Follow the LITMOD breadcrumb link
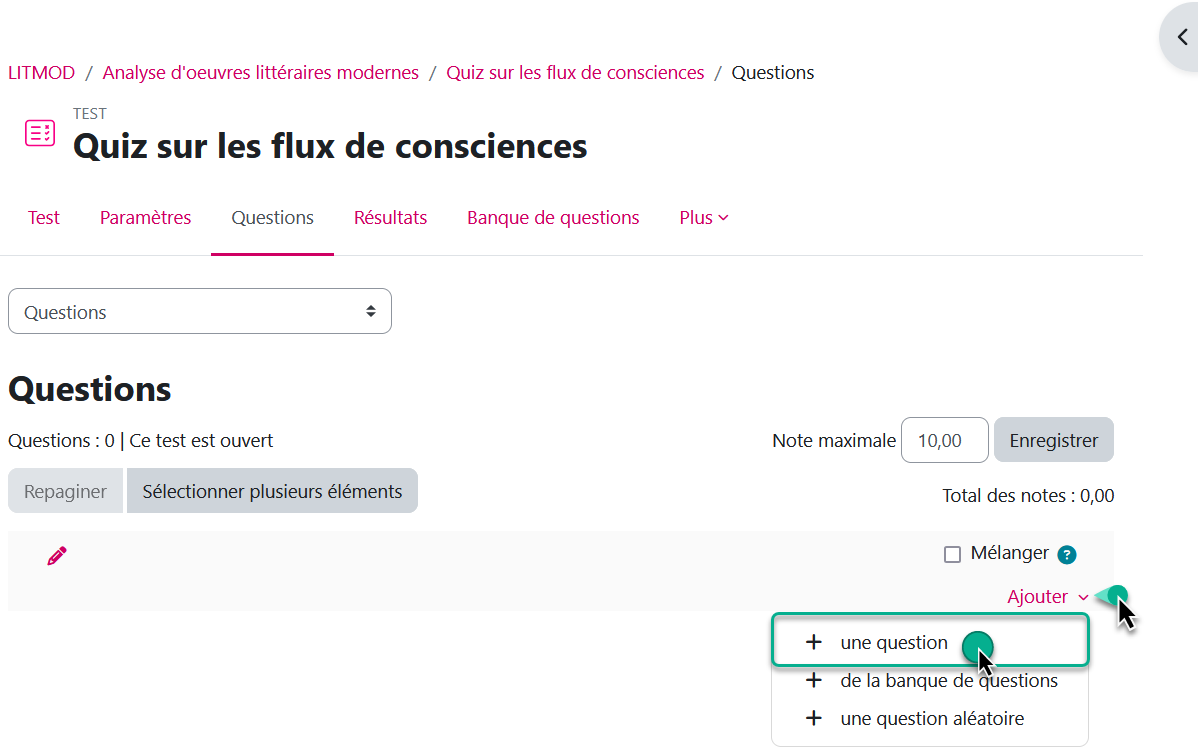 pos(42,73)
